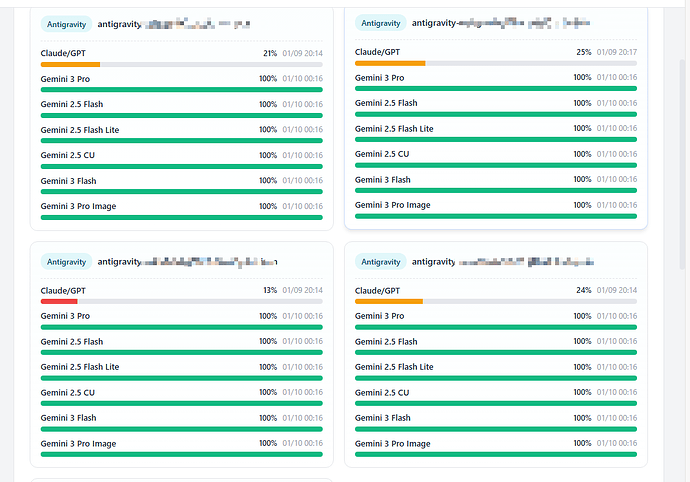The height and width of the screenshot is (482, 690).
Task: Click Gemini 2.5 CU label in the 21% card
Action: [67, 155]
